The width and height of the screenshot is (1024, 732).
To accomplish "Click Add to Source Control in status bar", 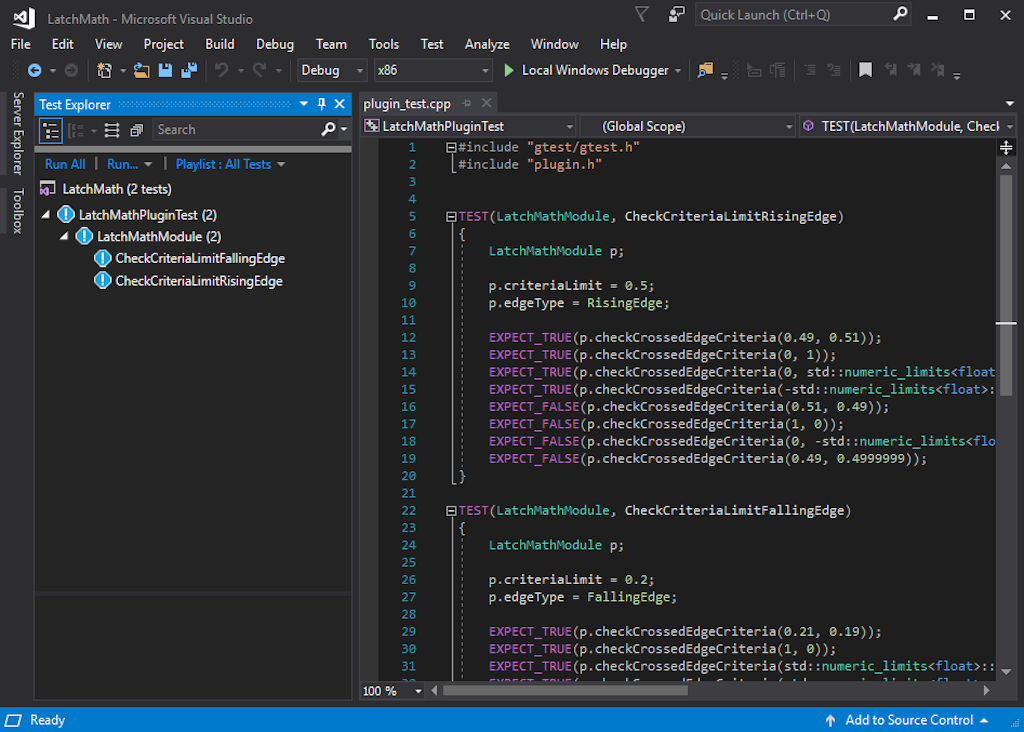I will tap(909, 720).
